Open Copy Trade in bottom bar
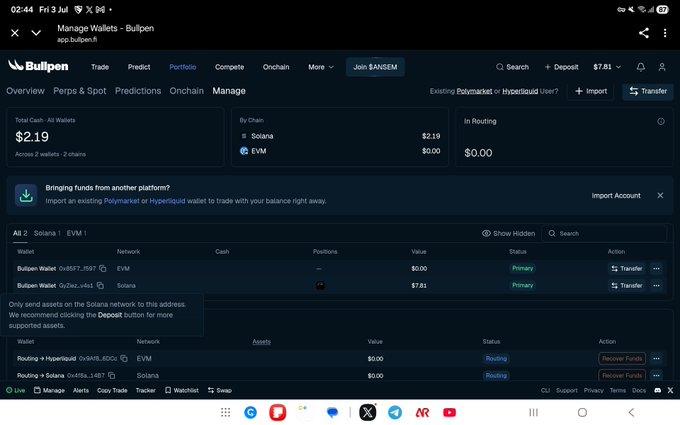Viewport: 680px width, 425px height. pyautogui.click(x=112, y=390)
